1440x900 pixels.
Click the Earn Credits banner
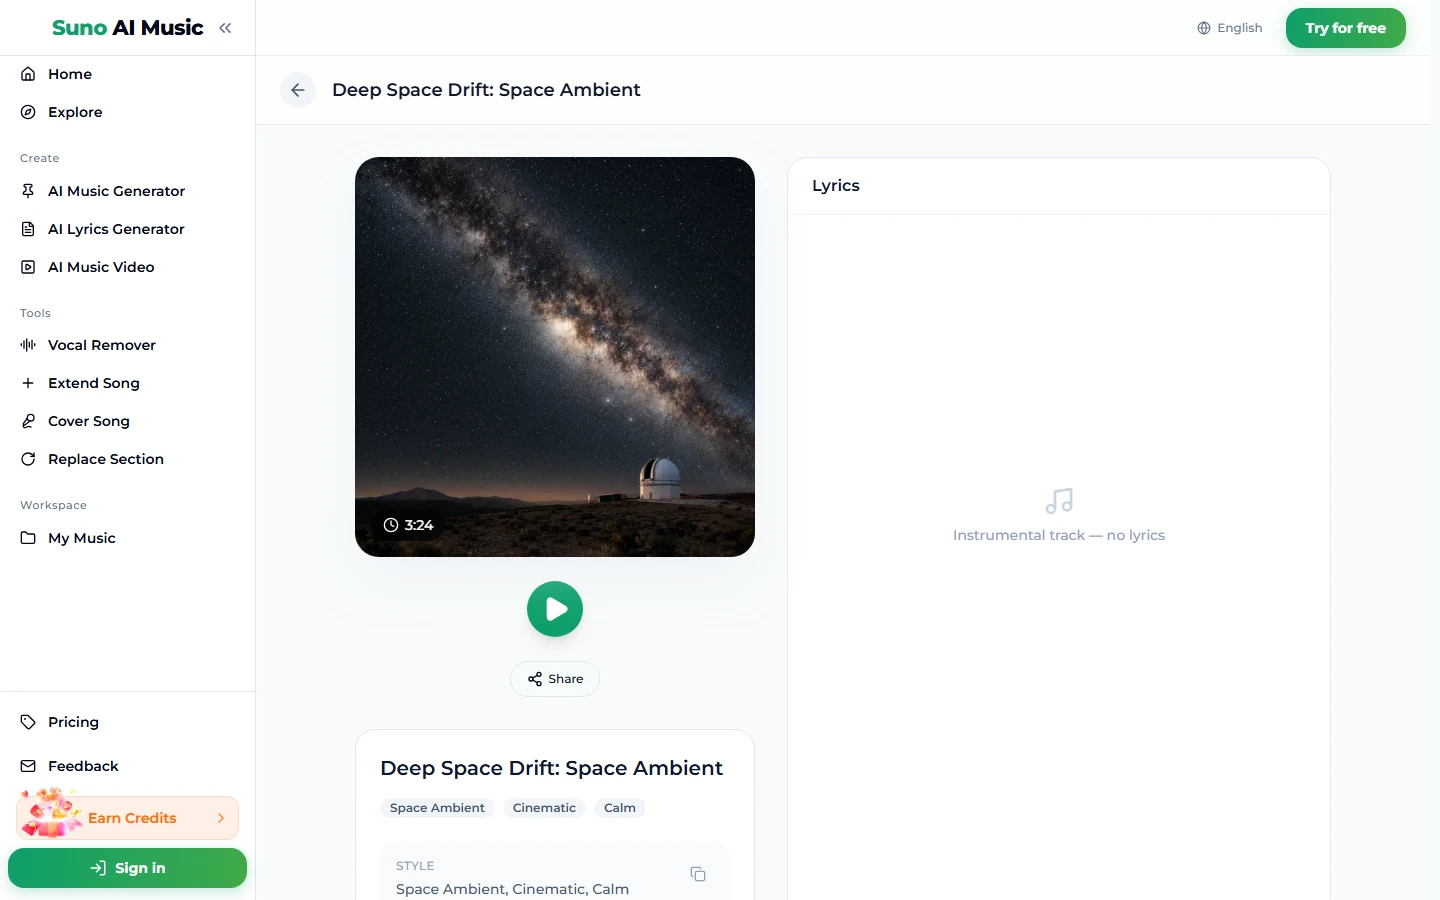[128, 818]
